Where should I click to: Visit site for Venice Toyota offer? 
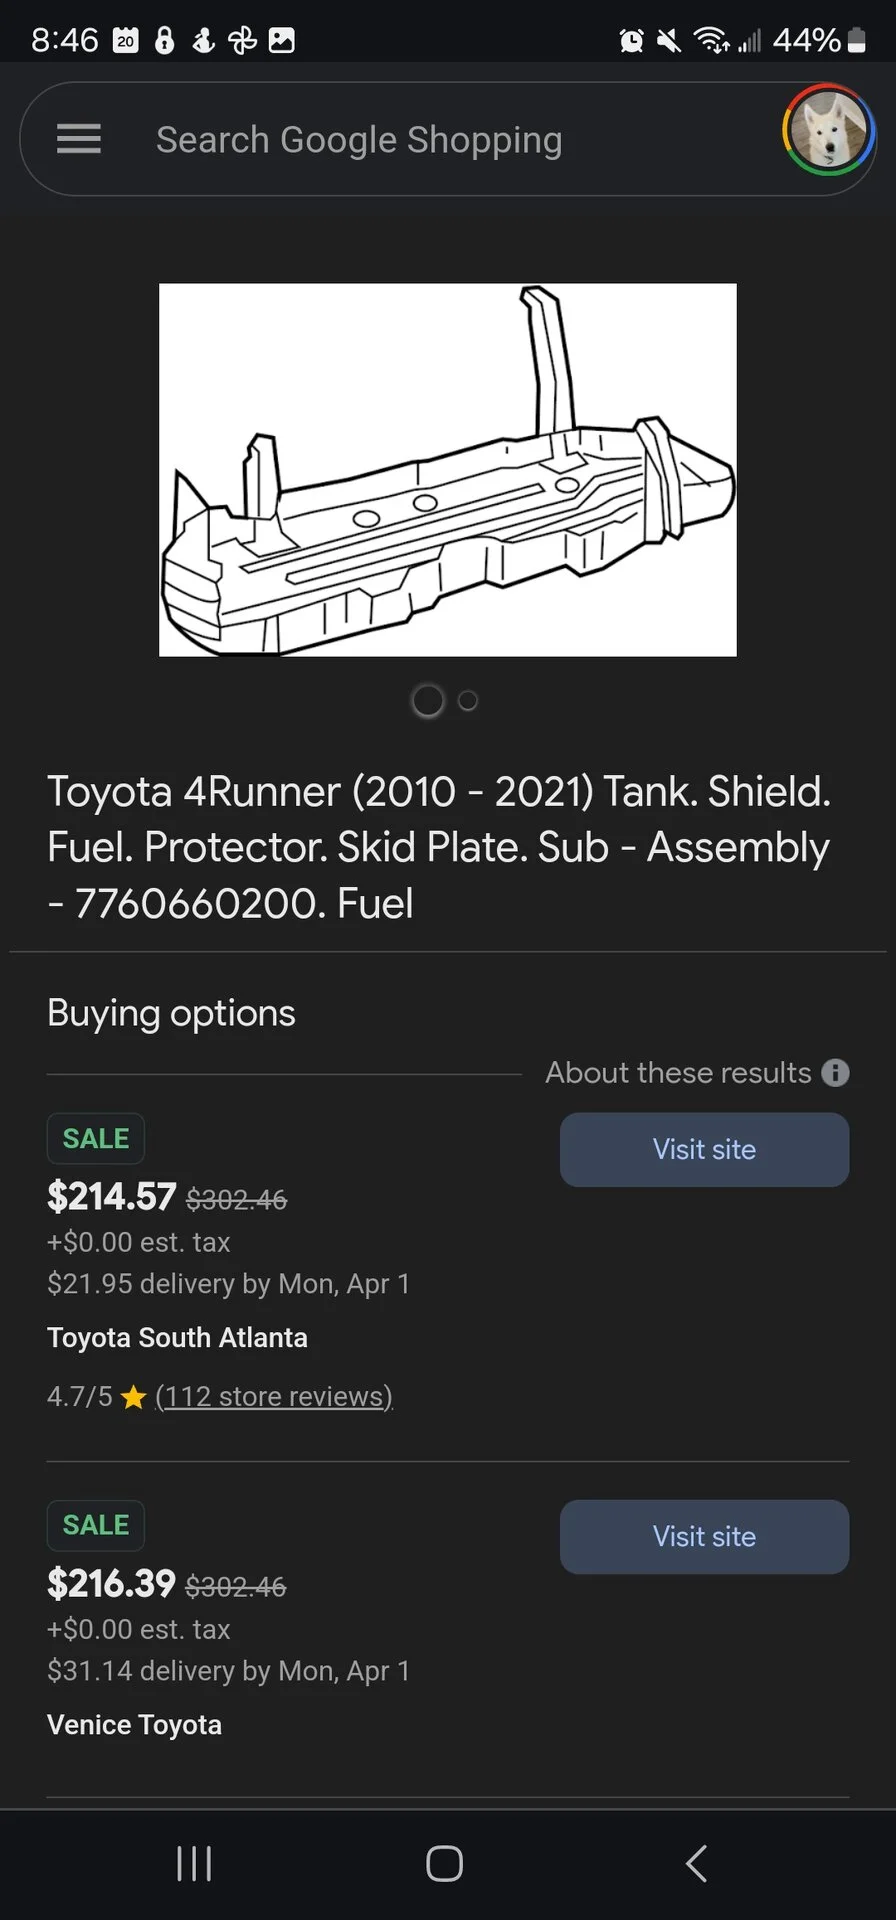tap(704, 1537)
